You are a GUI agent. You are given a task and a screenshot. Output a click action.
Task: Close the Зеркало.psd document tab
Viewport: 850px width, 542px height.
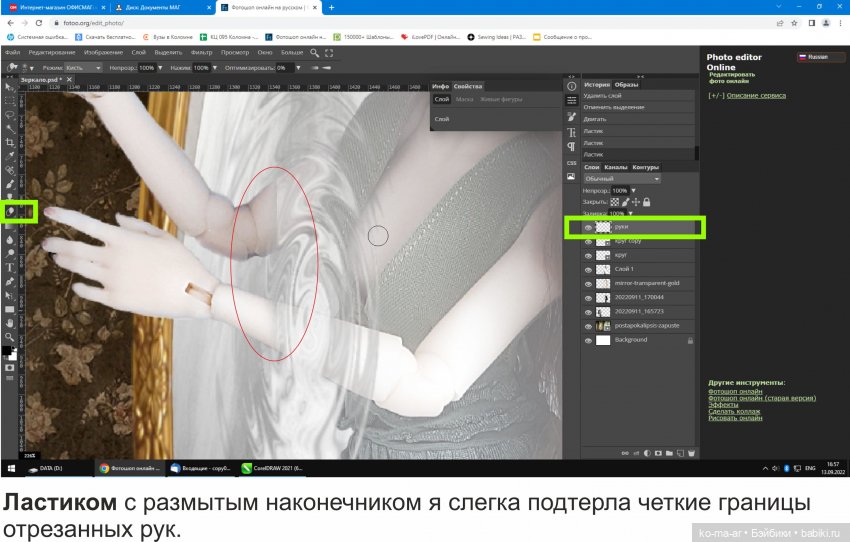69,80
